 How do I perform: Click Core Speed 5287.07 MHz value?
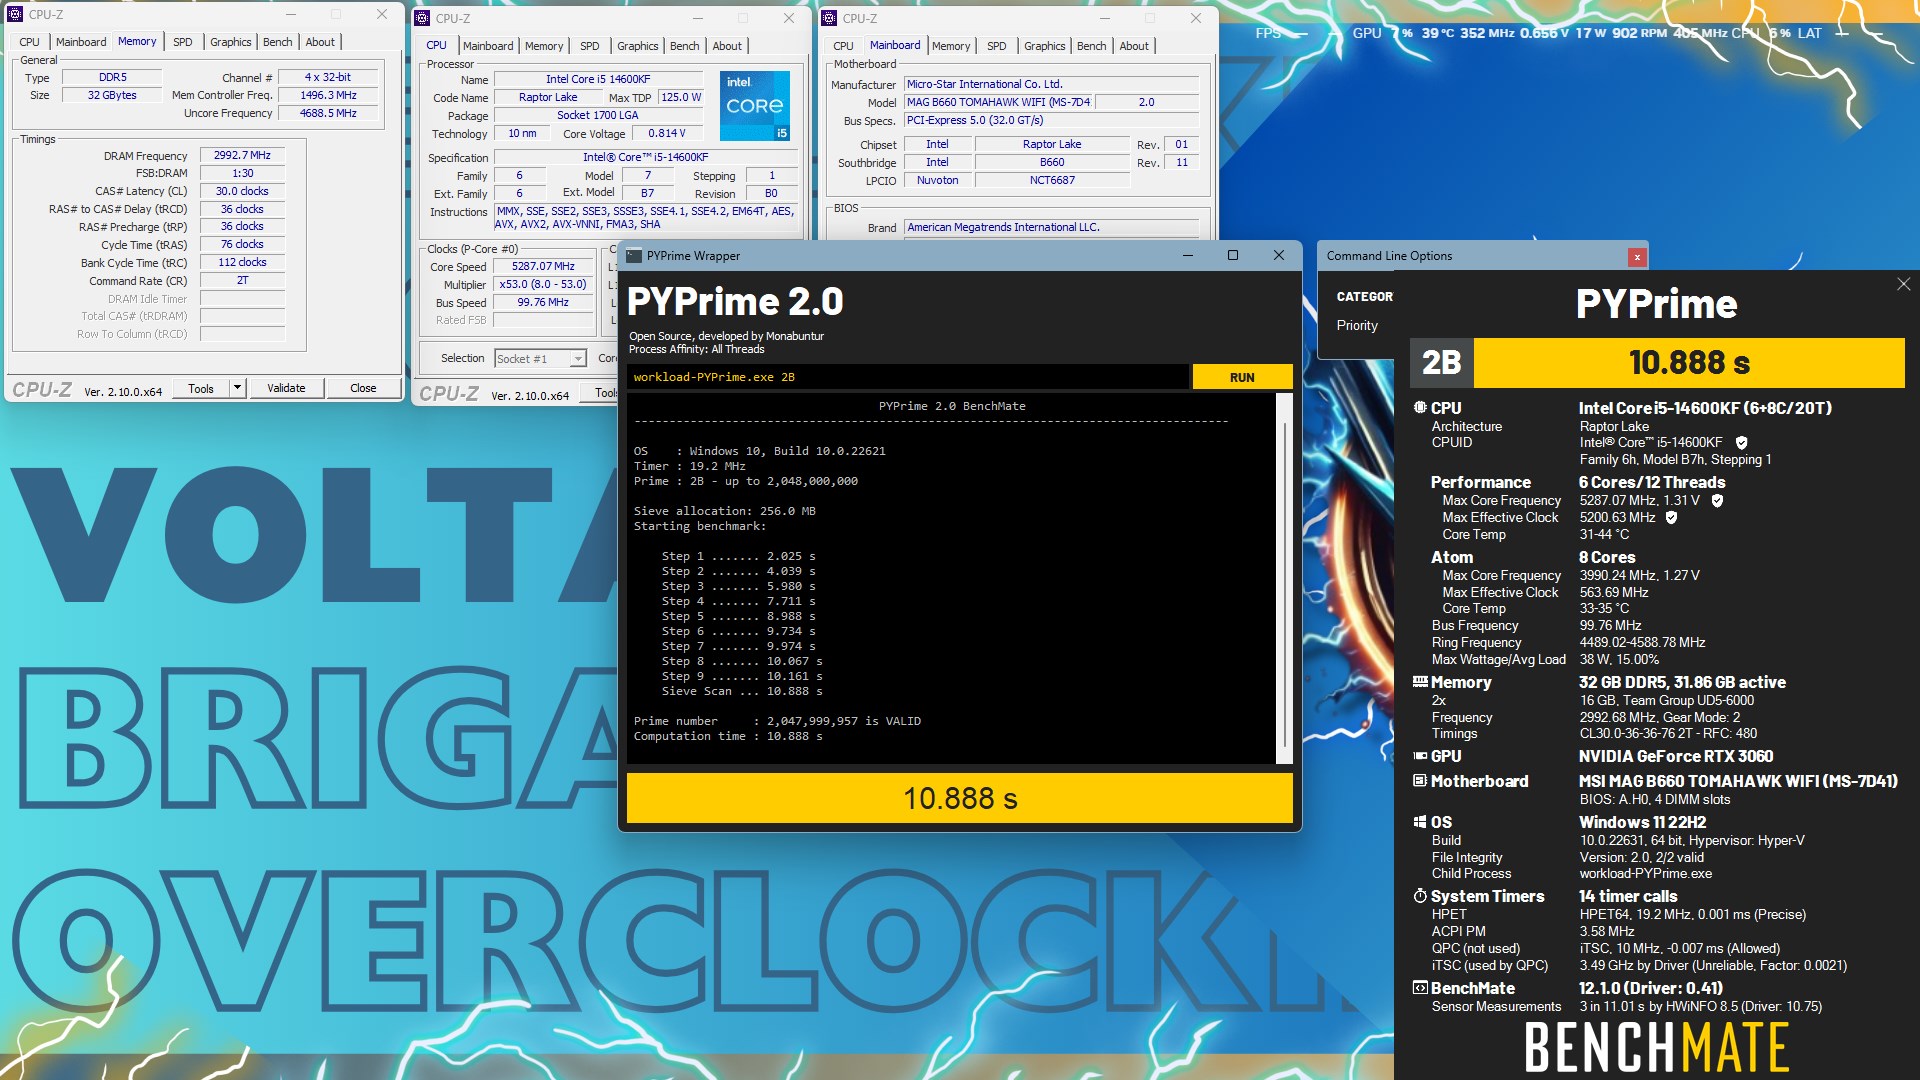pyautogui.click(x=543, y=266)
